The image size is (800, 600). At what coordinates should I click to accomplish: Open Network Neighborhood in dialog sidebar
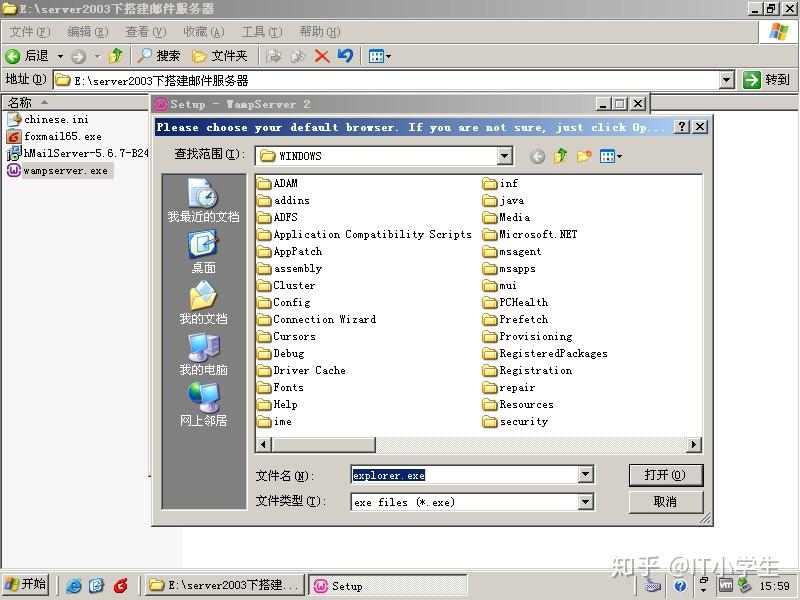coord(203,406)
